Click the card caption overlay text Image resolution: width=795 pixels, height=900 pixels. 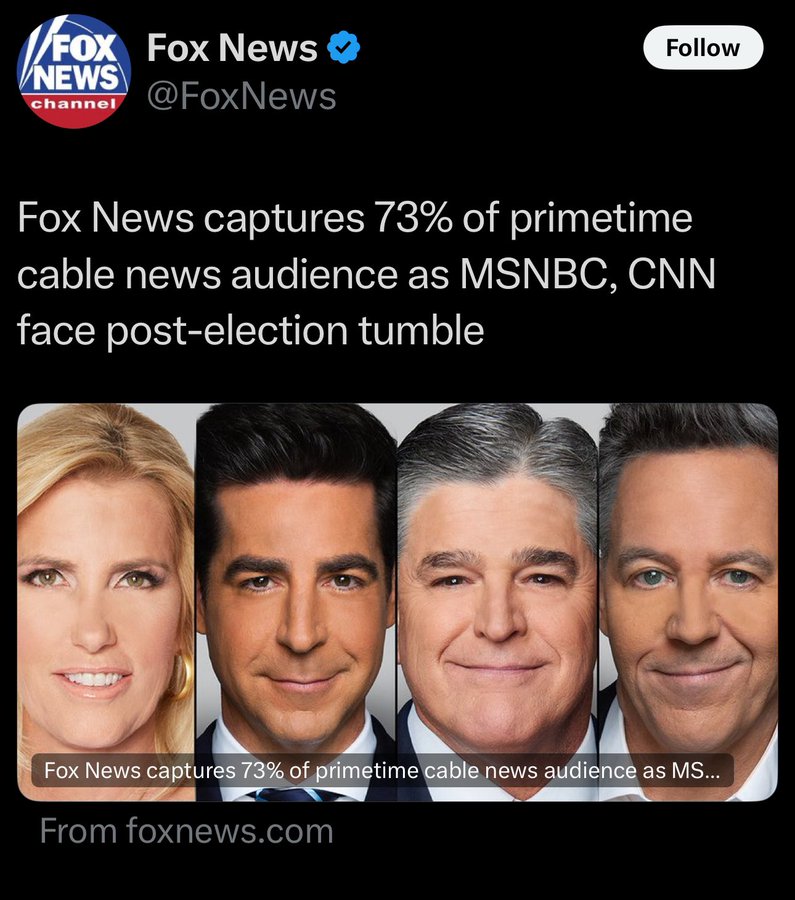pos(382,770)
